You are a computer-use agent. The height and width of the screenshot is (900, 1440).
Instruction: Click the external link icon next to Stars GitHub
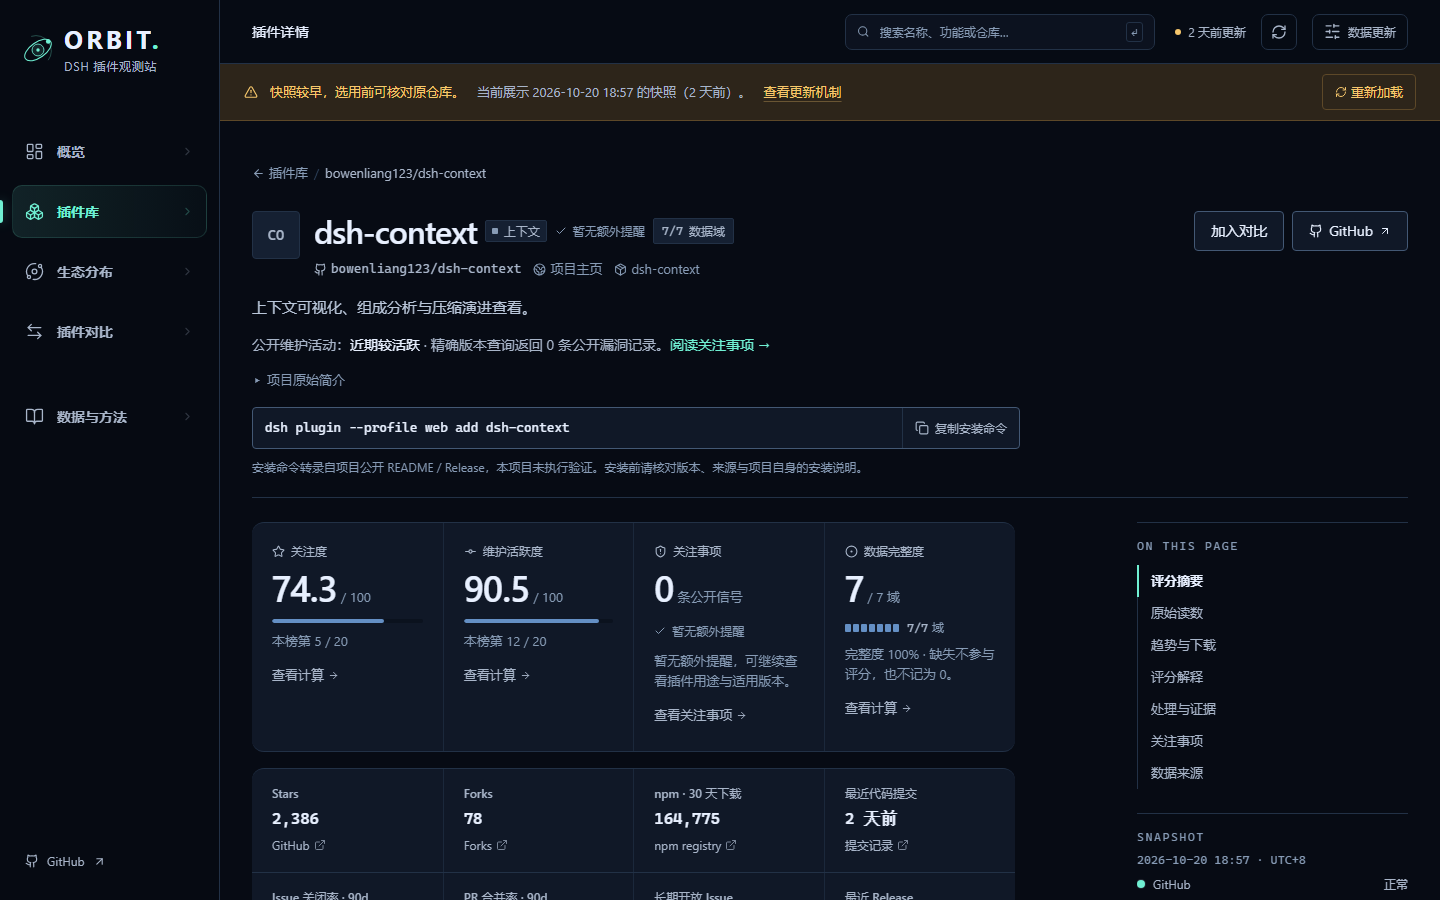pyautogui.click(x=320, y=845)
